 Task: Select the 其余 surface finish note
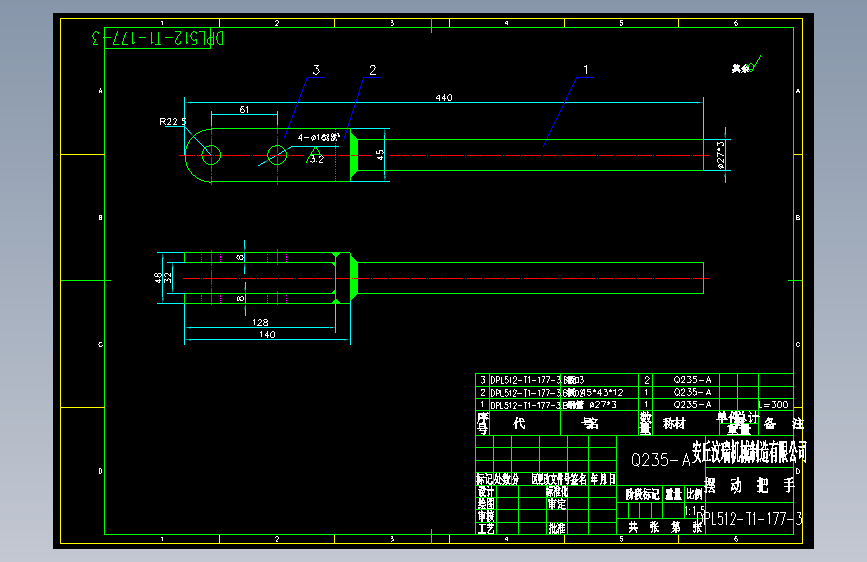point(740,69)
